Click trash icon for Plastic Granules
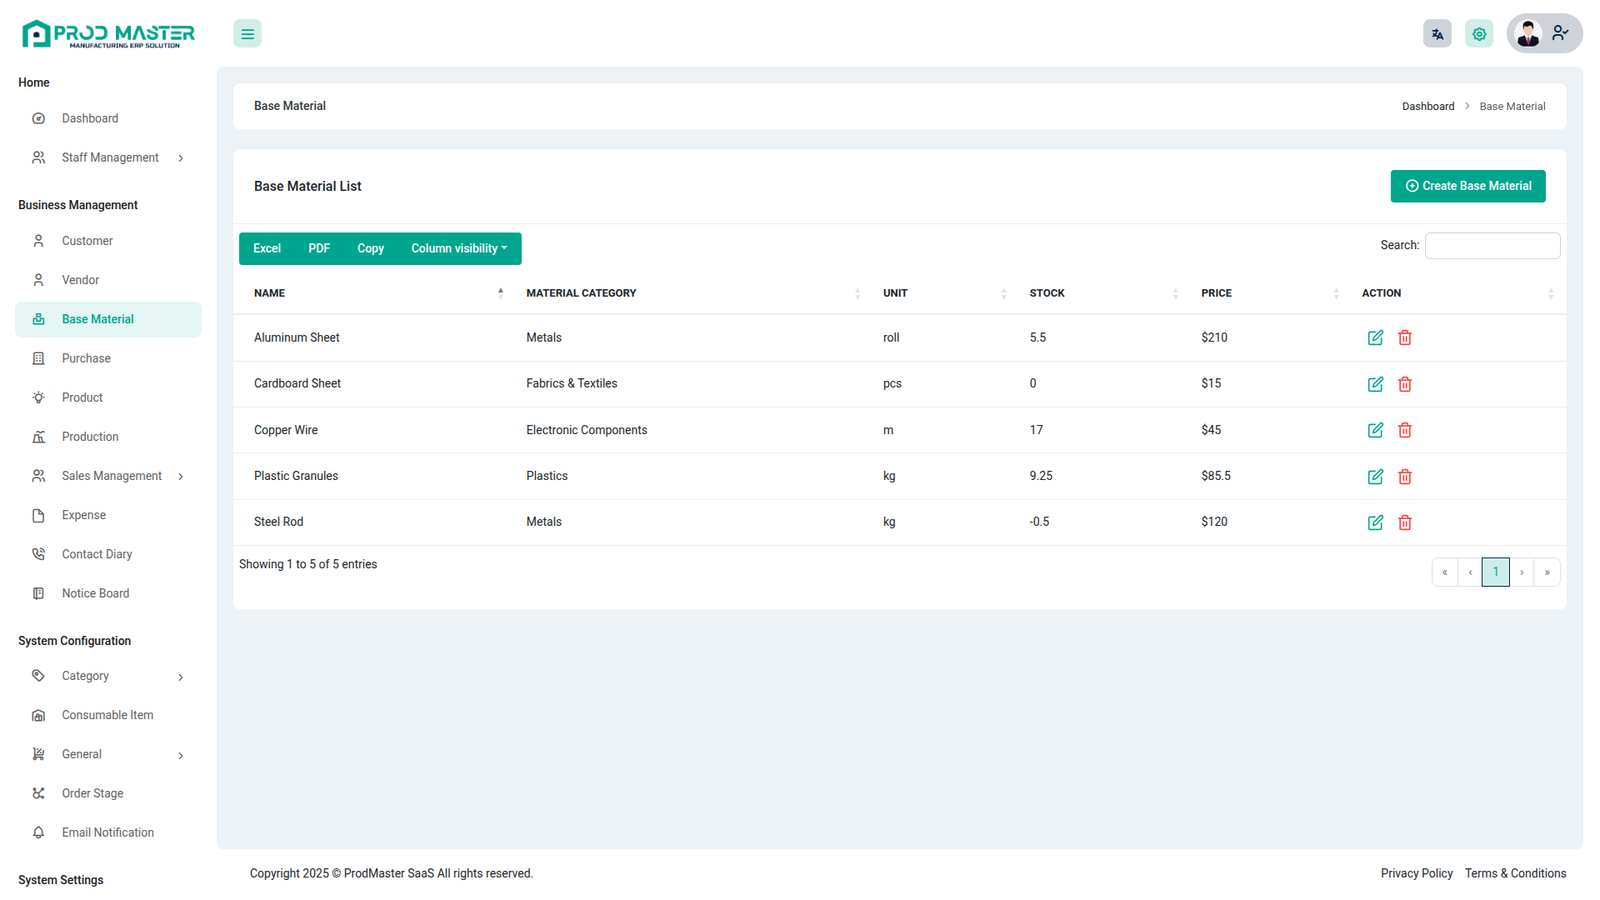The image size is (1600, 900). click(x=1404, y=476)
